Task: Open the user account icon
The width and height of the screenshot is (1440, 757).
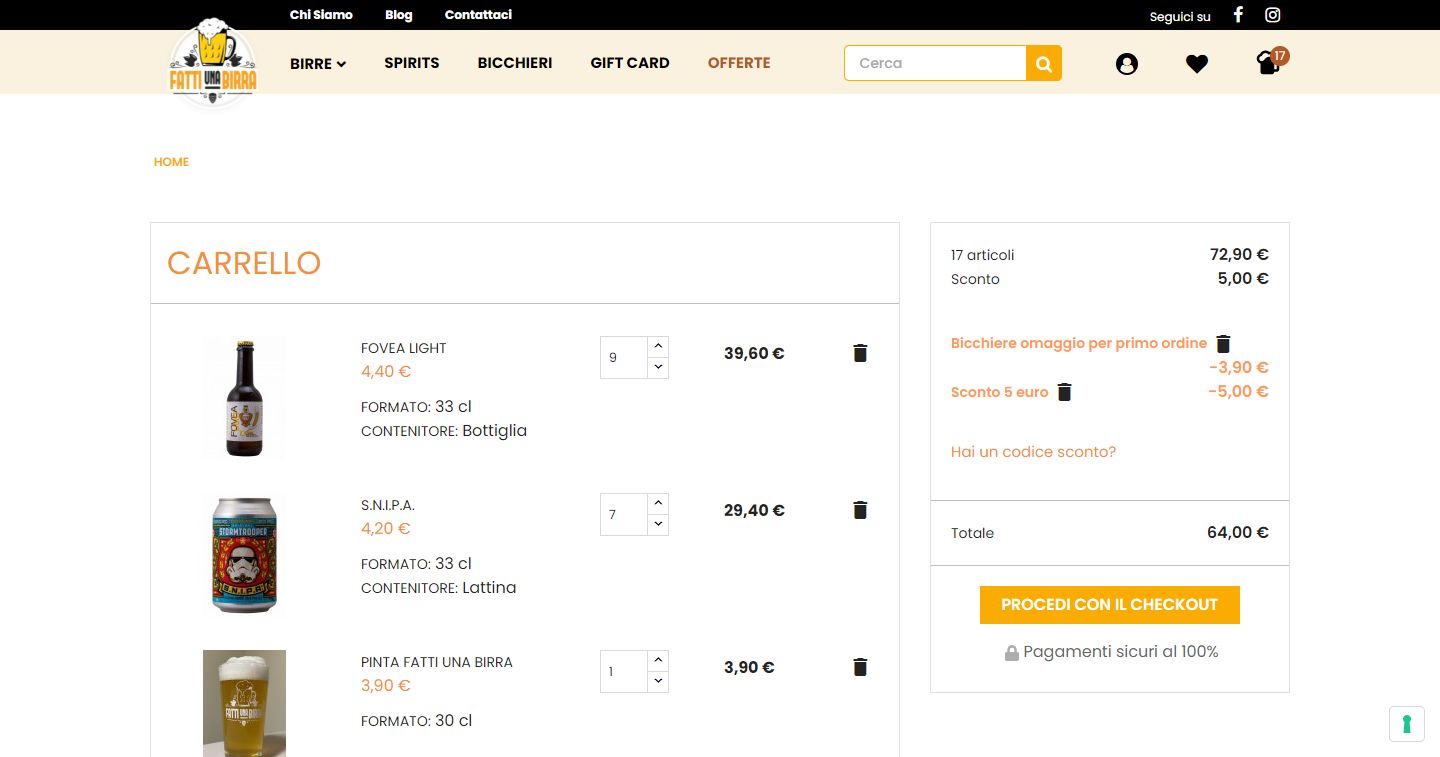Action: [1127, 64]
